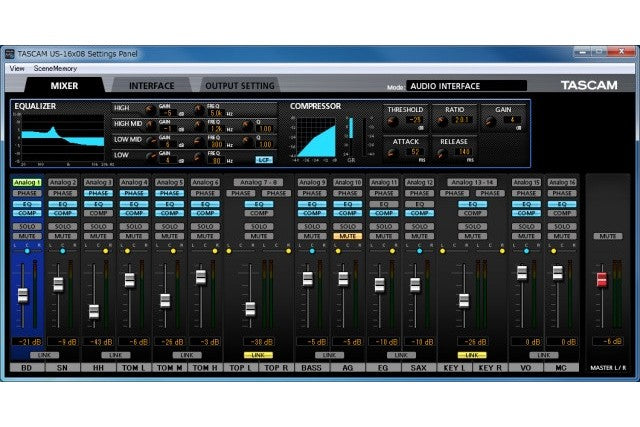Click the HIGH MID FREQ knob
The image size is (640, 427).
pos(199,126)
